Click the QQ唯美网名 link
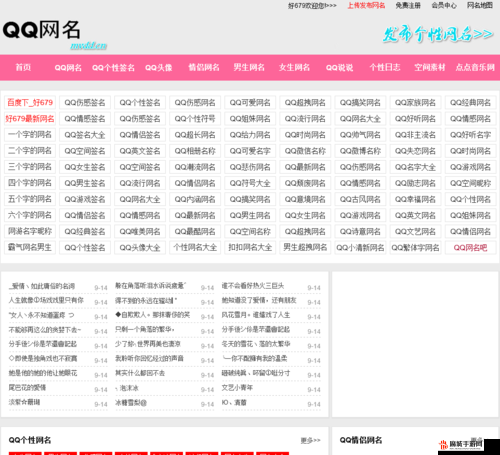 (140, 231)
